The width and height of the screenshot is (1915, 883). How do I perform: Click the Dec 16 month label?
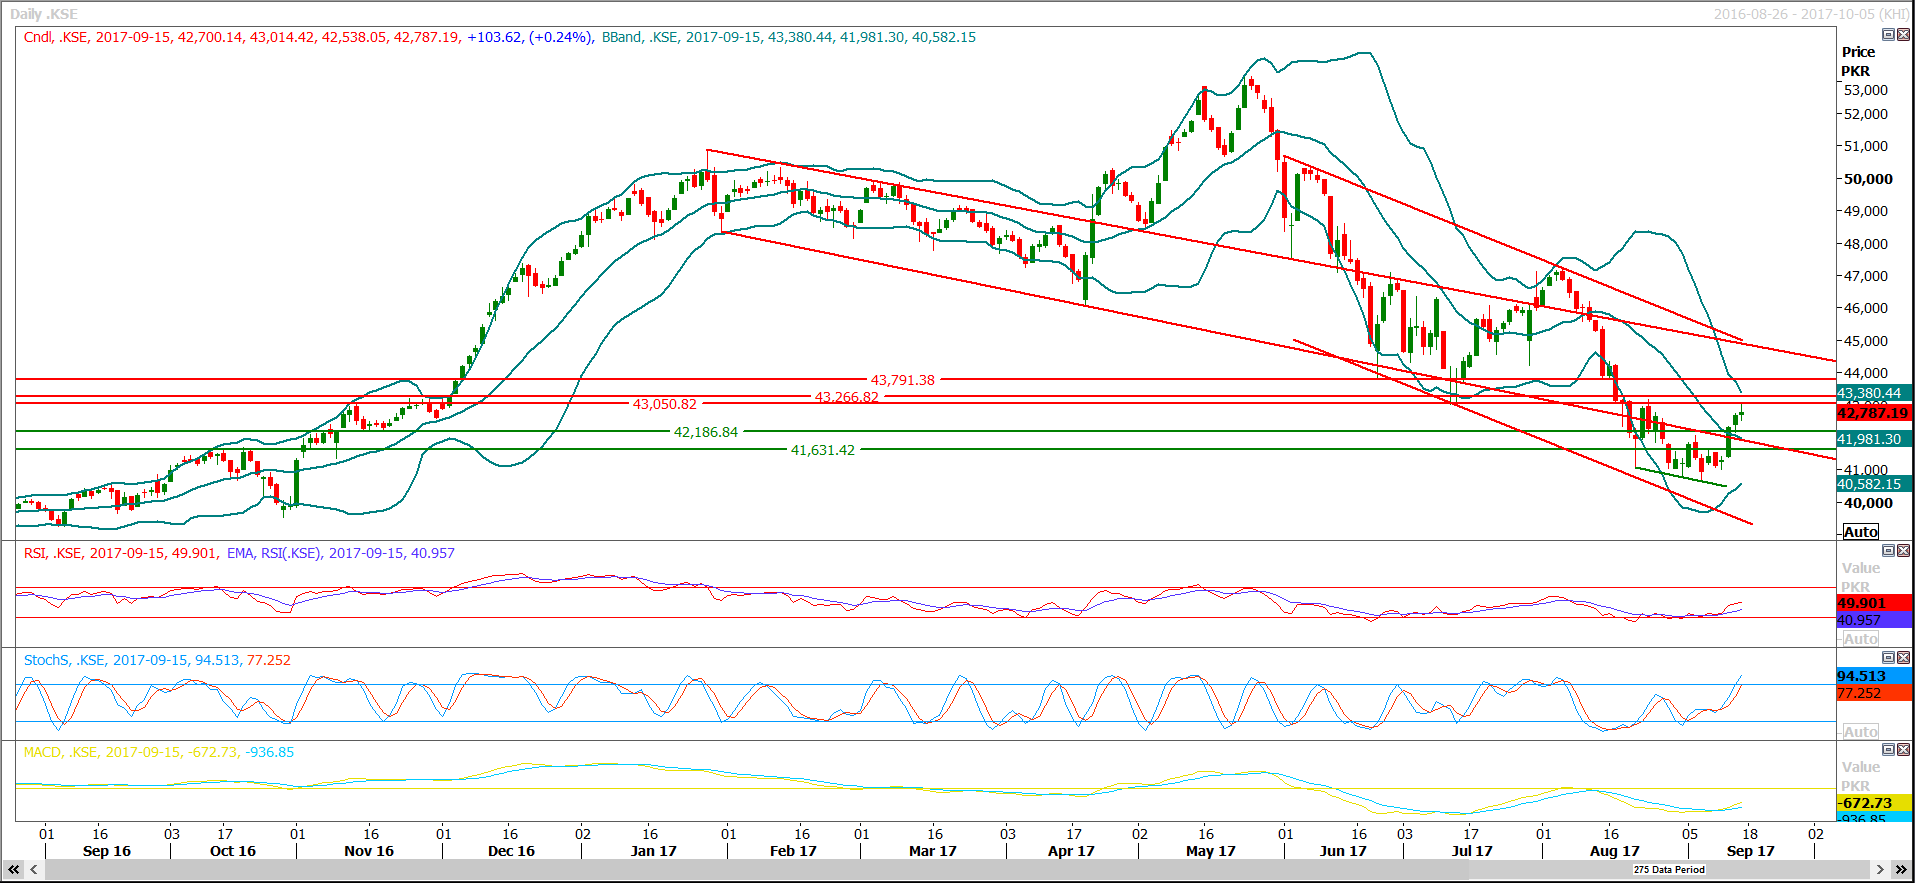(x=511, y=851)
